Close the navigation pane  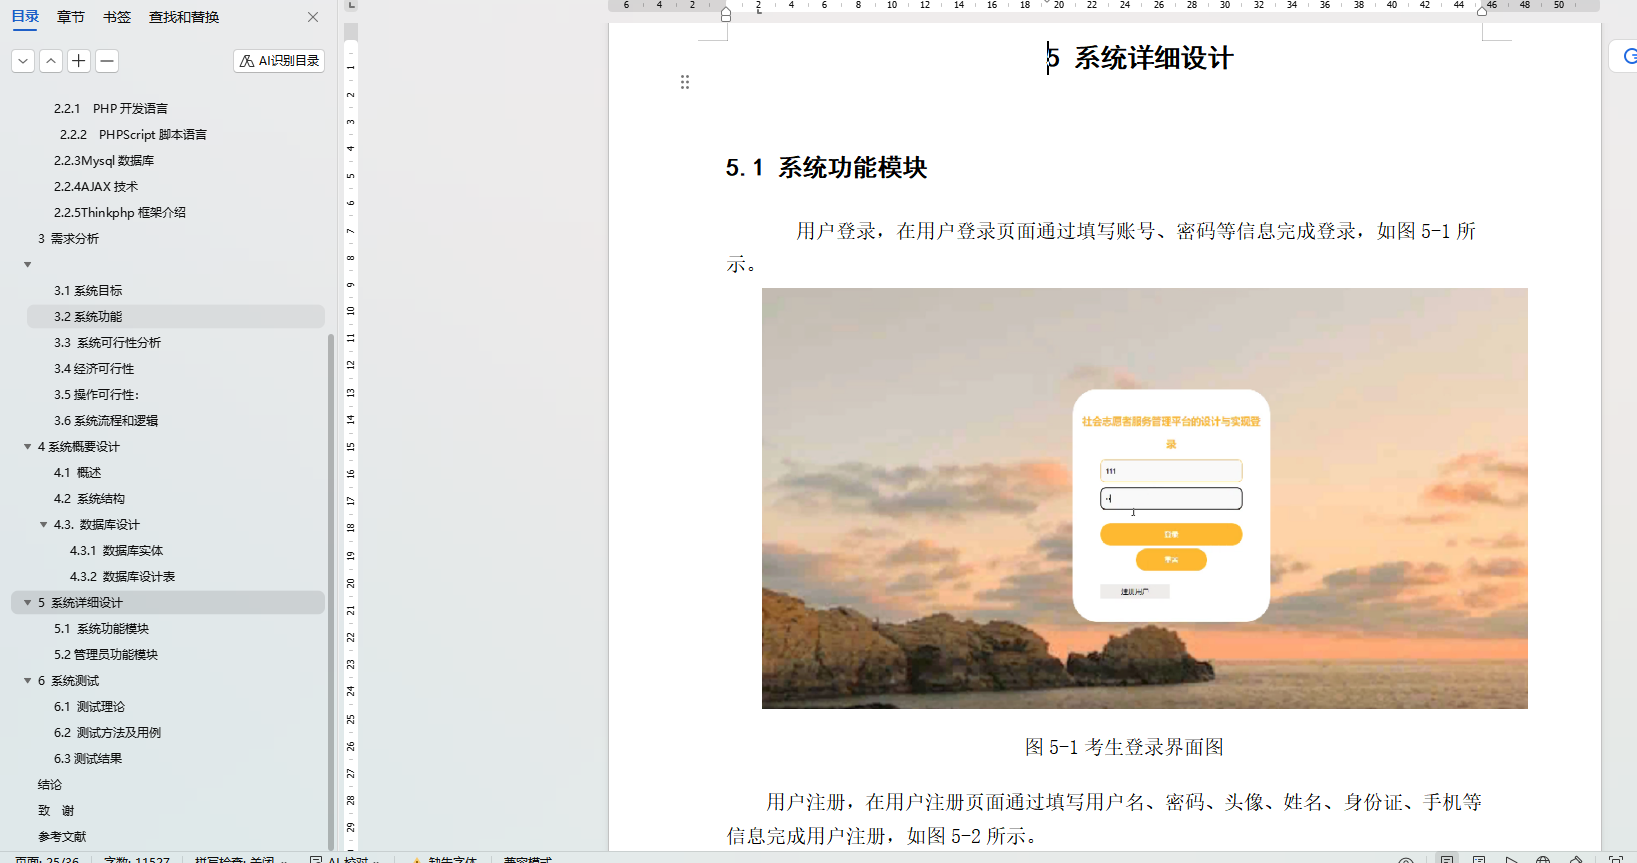(313, 17)
